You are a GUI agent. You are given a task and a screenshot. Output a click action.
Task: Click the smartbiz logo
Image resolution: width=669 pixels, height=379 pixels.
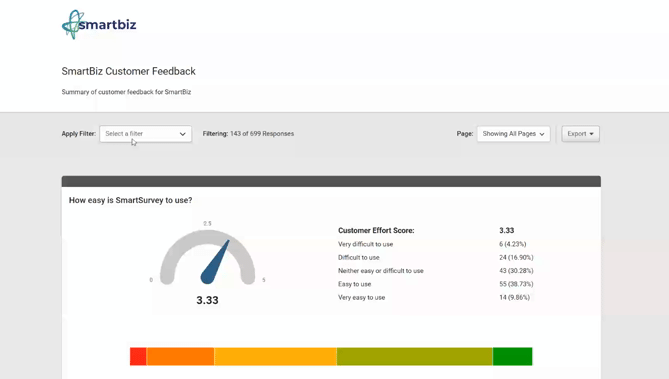pyautogui.click(x=99, y=25)
